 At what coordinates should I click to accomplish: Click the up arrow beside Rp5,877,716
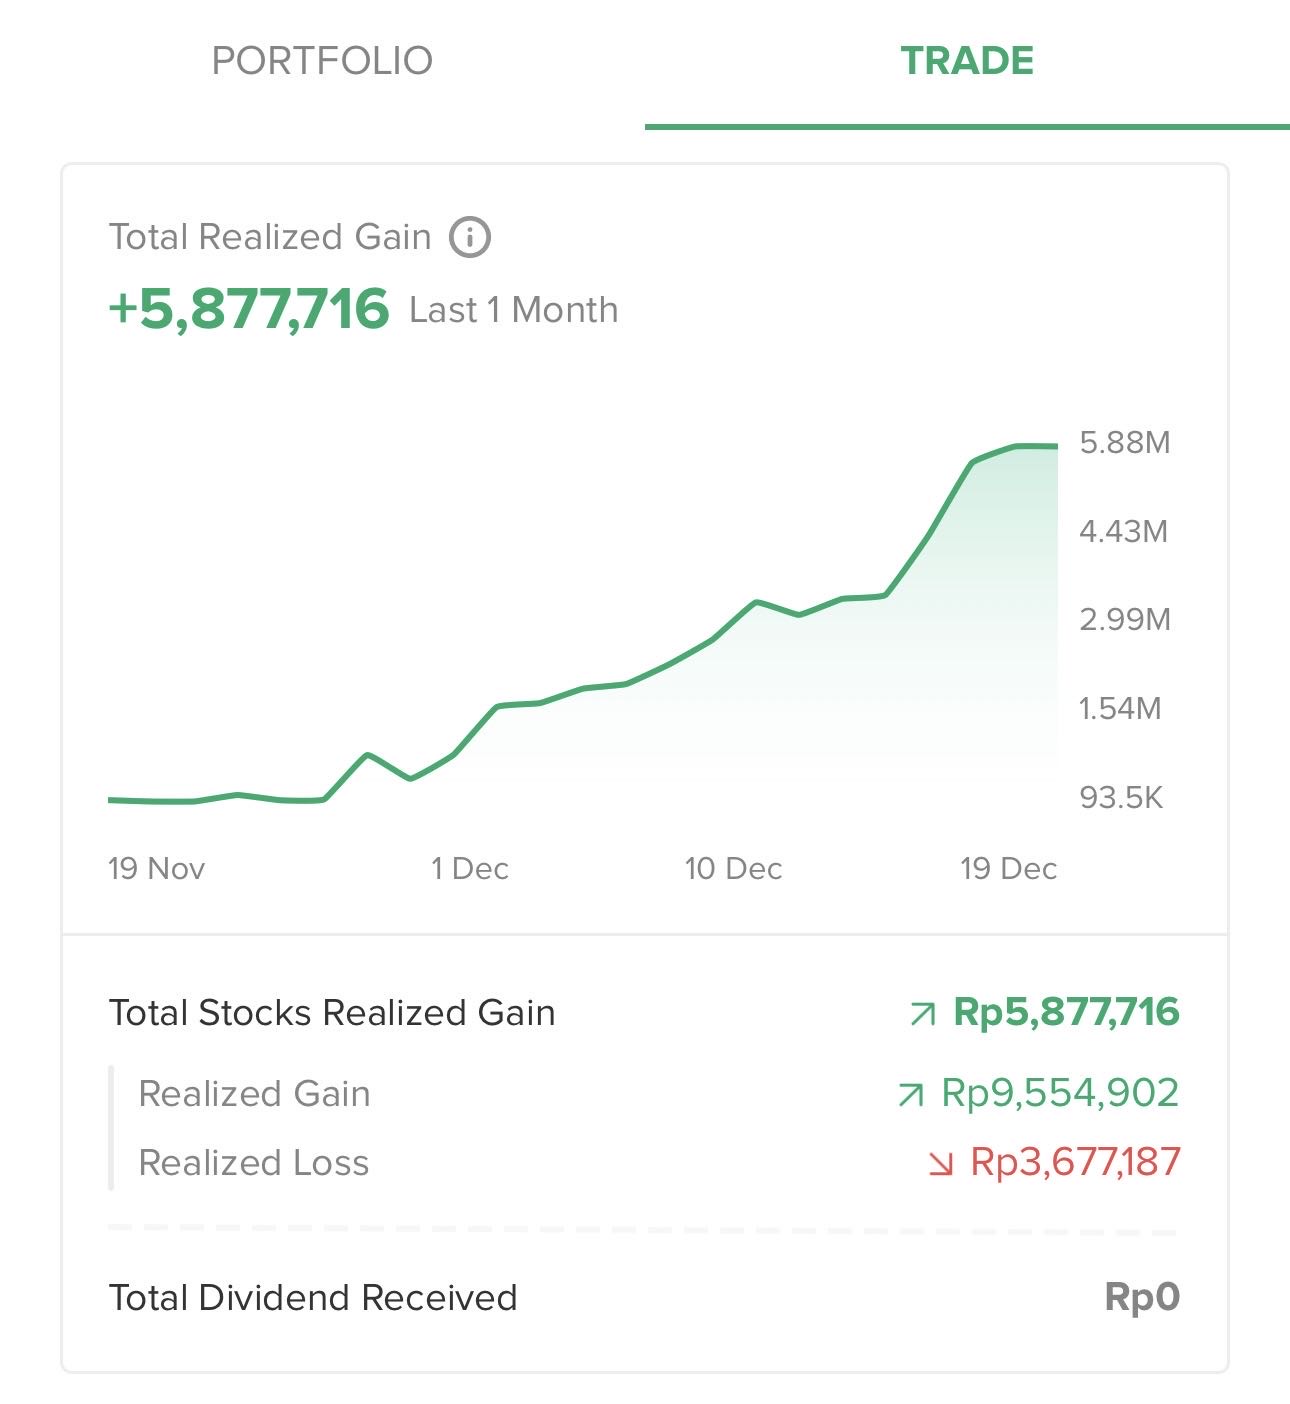(923, 1015)
